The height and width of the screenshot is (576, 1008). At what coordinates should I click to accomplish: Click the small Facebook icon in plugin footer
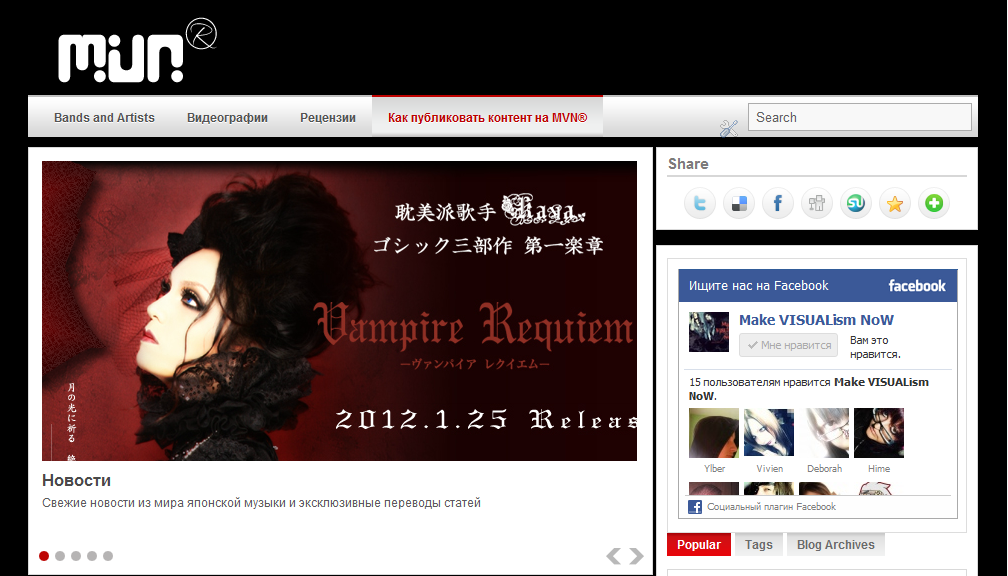click(695, 507)
